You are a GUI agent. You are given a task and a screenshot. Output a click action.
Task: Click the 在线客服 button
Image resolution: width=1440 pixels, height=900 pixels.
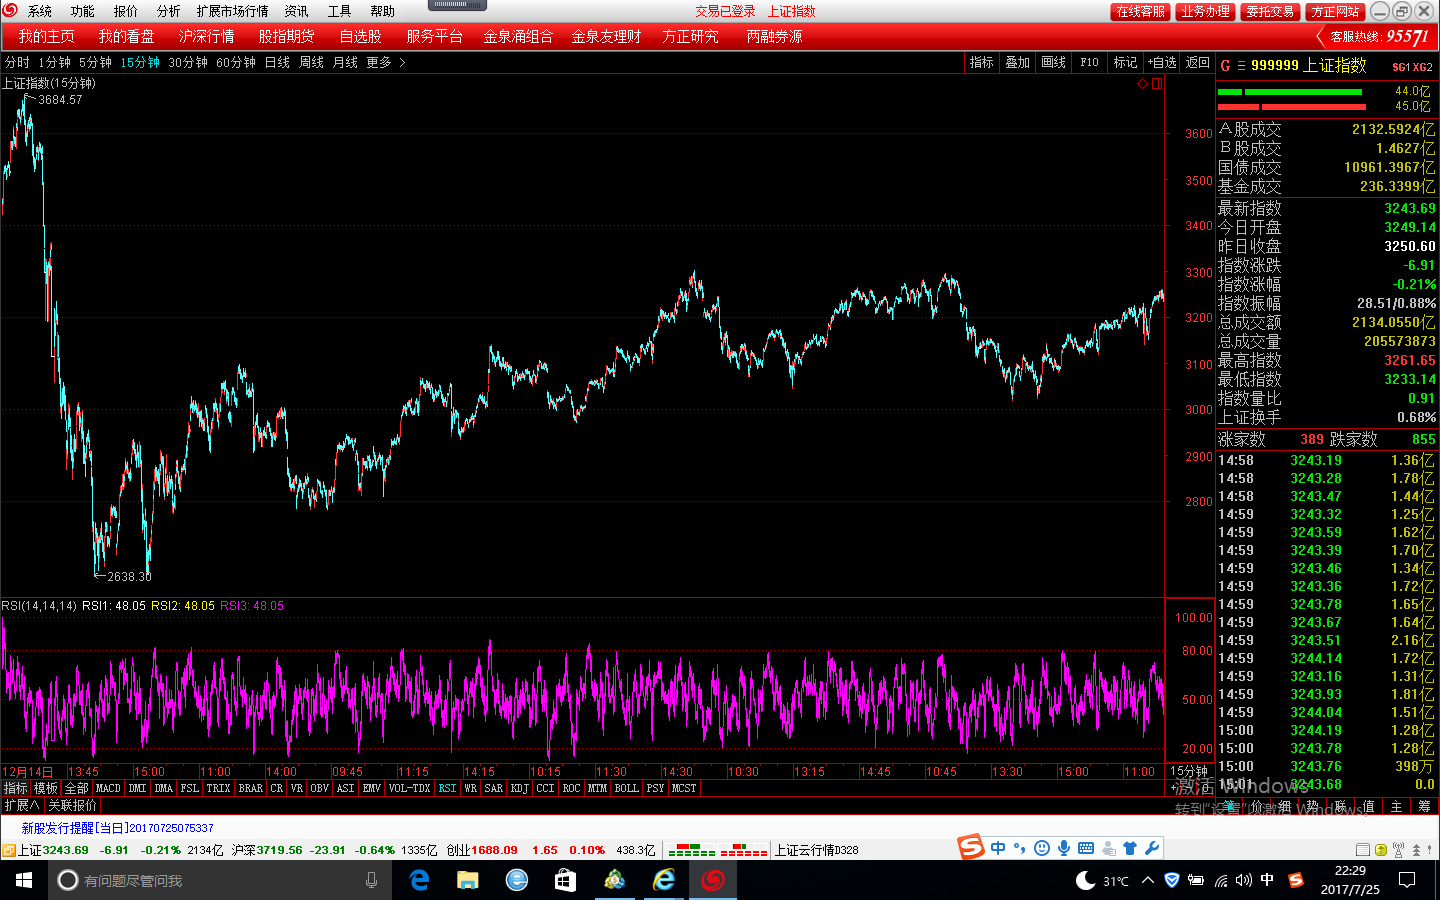click(1140, 11)
